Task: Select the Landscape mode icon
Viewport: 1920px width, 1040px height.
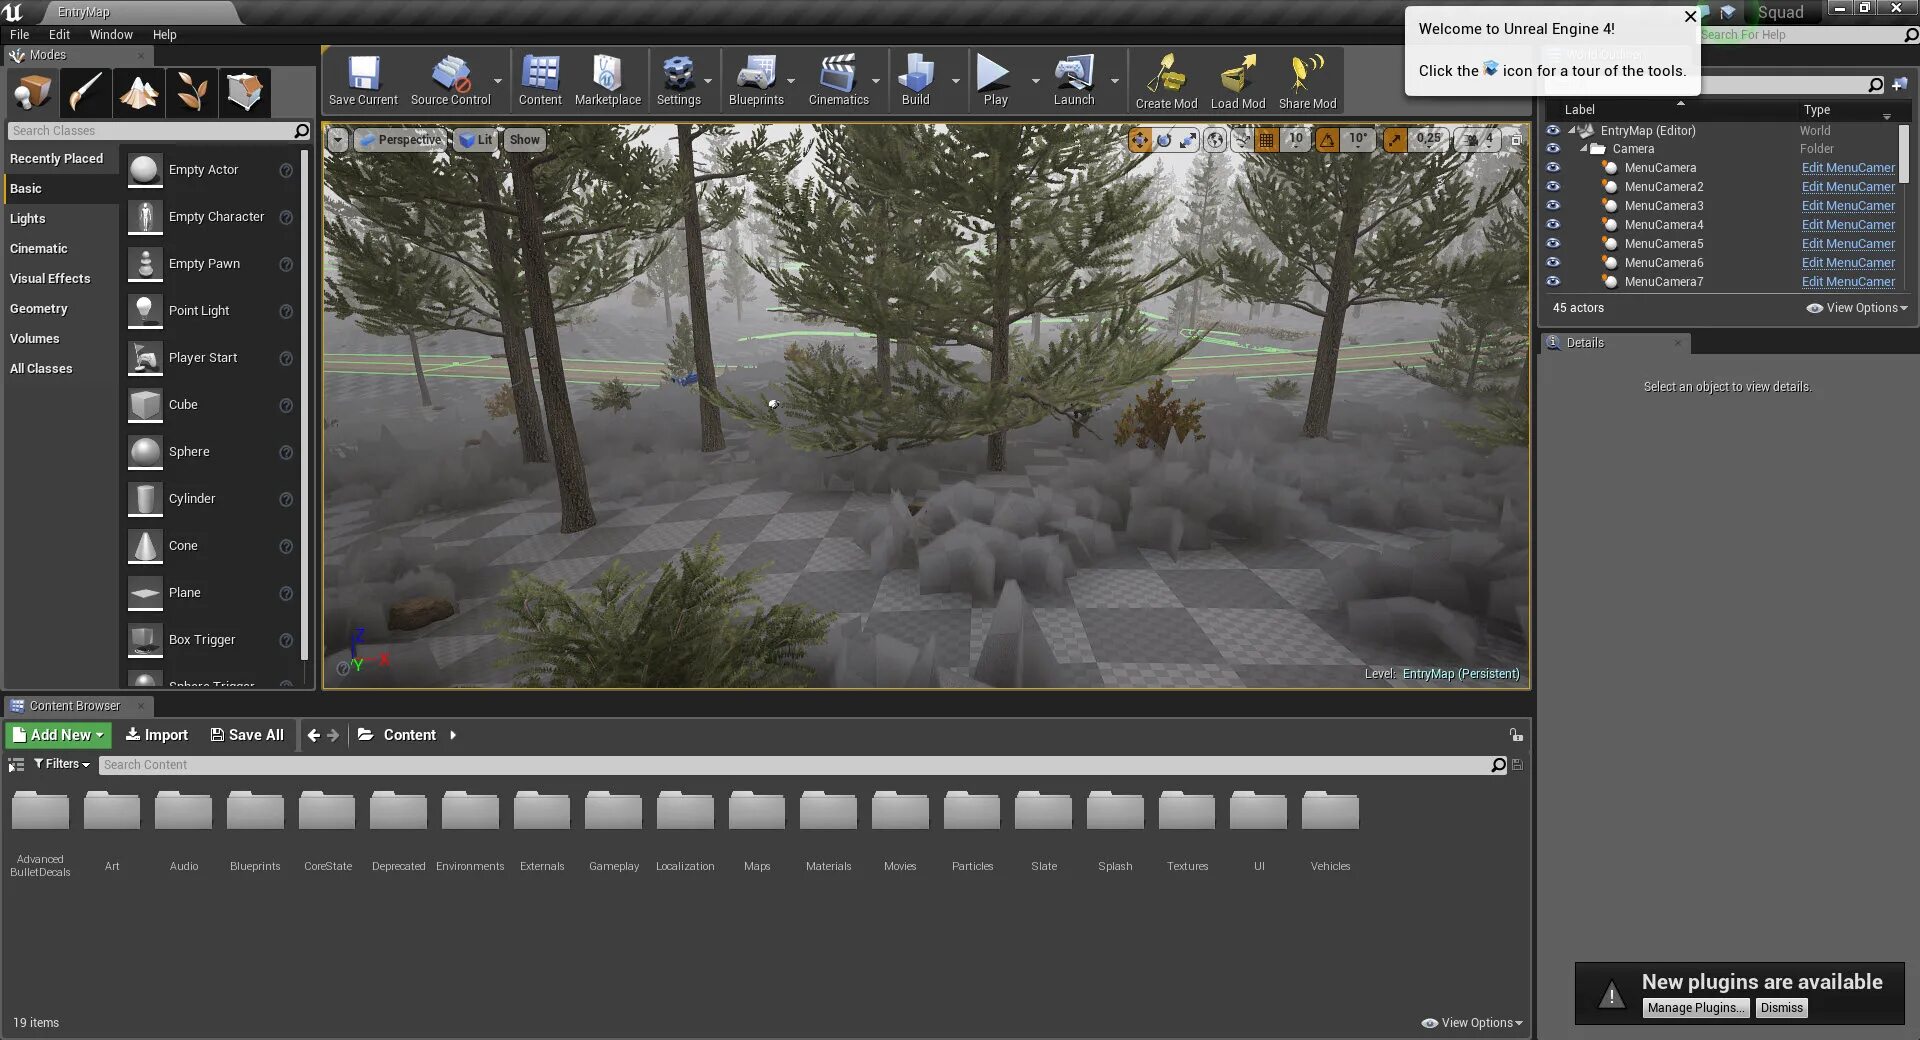Action: (x=139, y=92)
